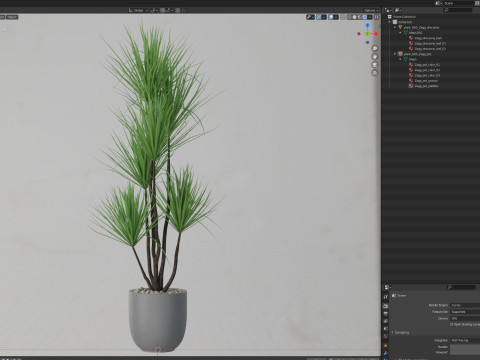The height and width of the screenshot is (360, 480).
Task: Select plant_003_Dagg_pot in outliner
Action: pos(417,54)
